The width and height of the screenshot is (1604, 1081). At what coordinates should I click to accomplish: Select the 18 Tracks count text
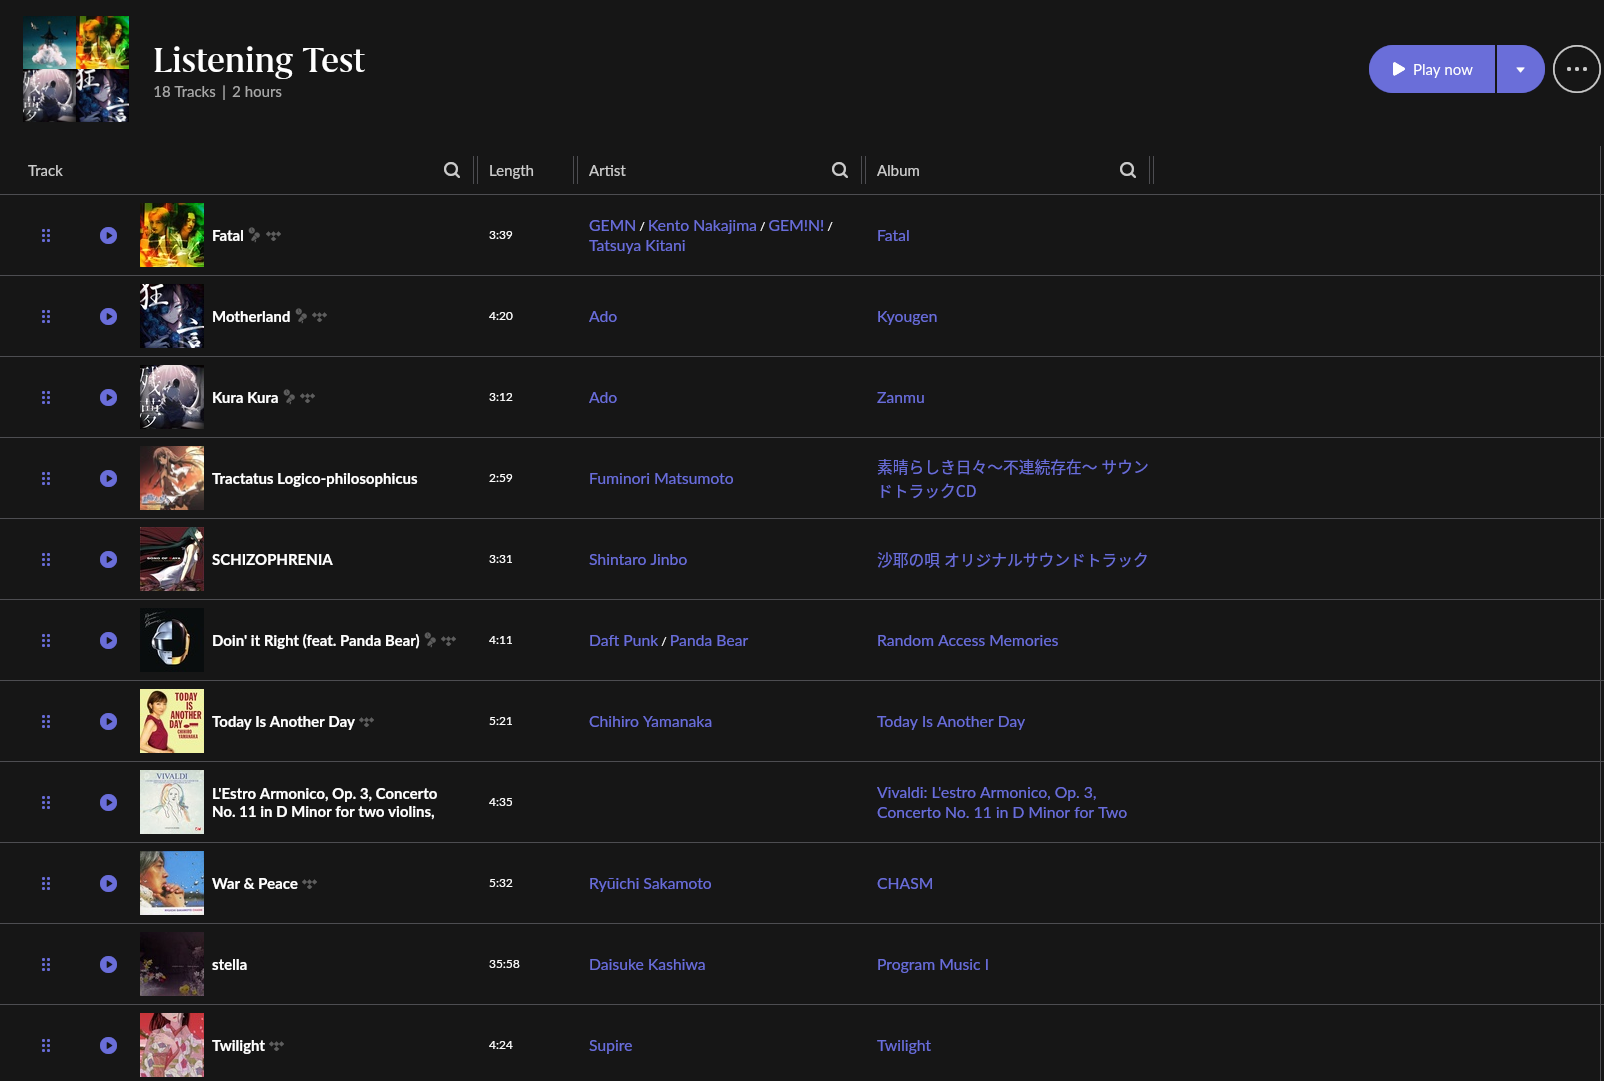(184, 92)
